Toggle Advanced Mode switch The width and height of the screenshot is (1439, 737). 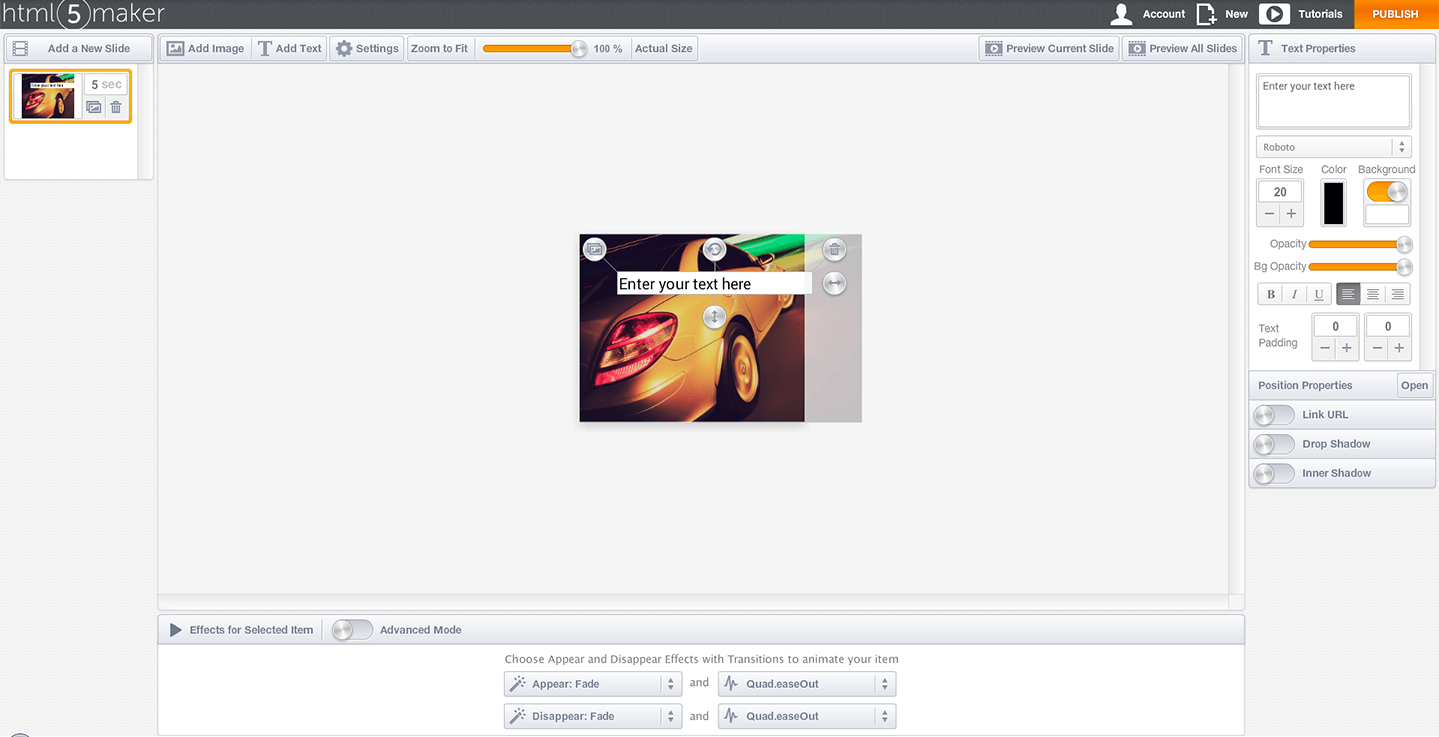pyautogui.click(x=352, y=630)
